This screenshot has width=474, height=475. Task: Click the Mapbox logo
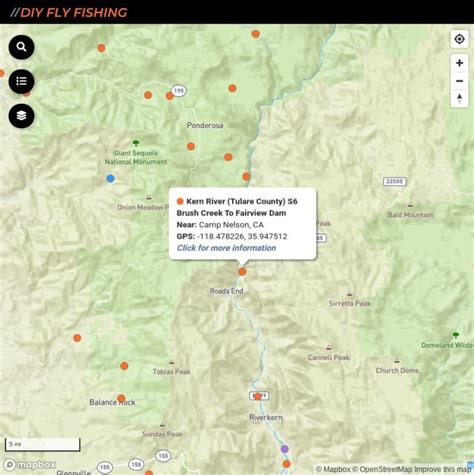30,464
